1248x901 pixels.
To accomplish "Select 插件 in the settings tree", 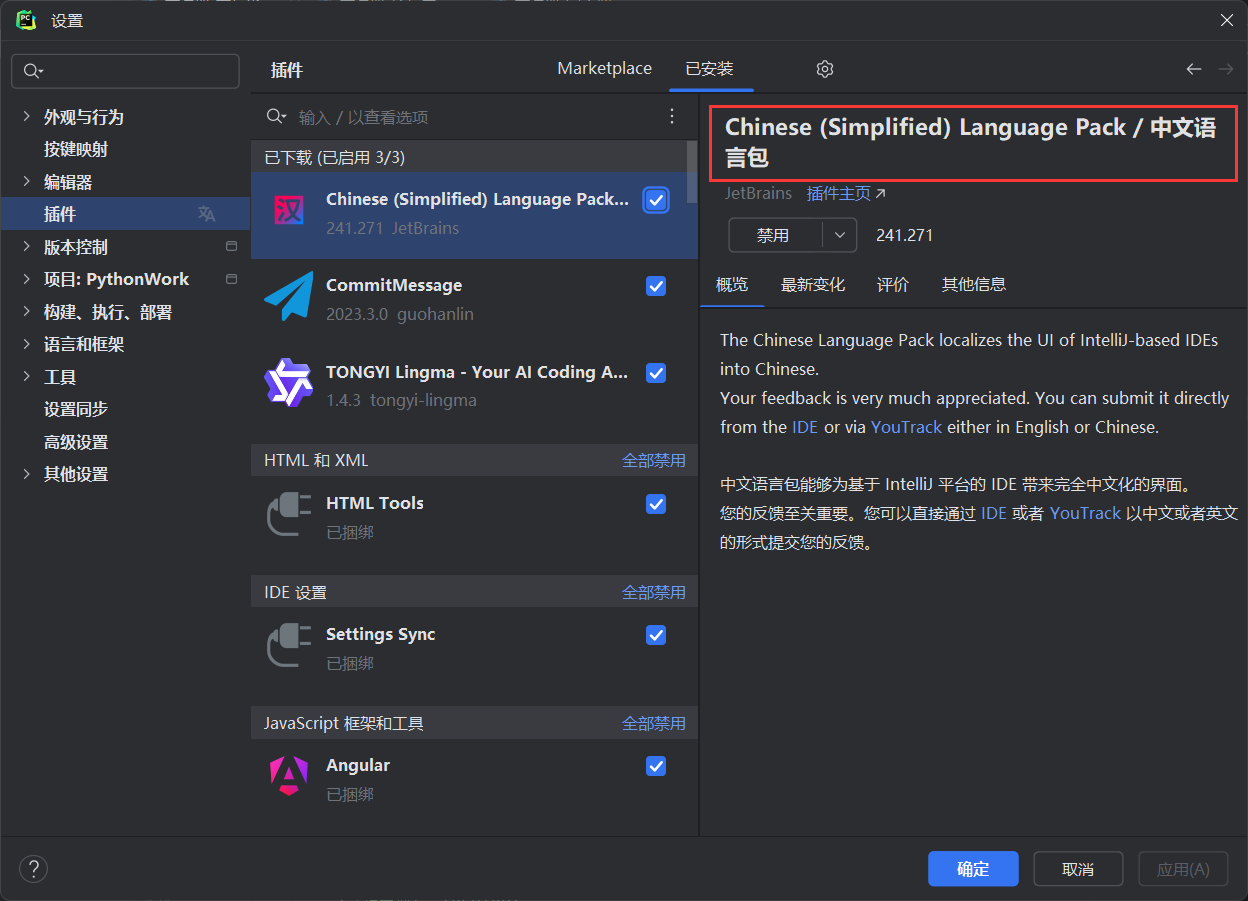I will (125, 214).
